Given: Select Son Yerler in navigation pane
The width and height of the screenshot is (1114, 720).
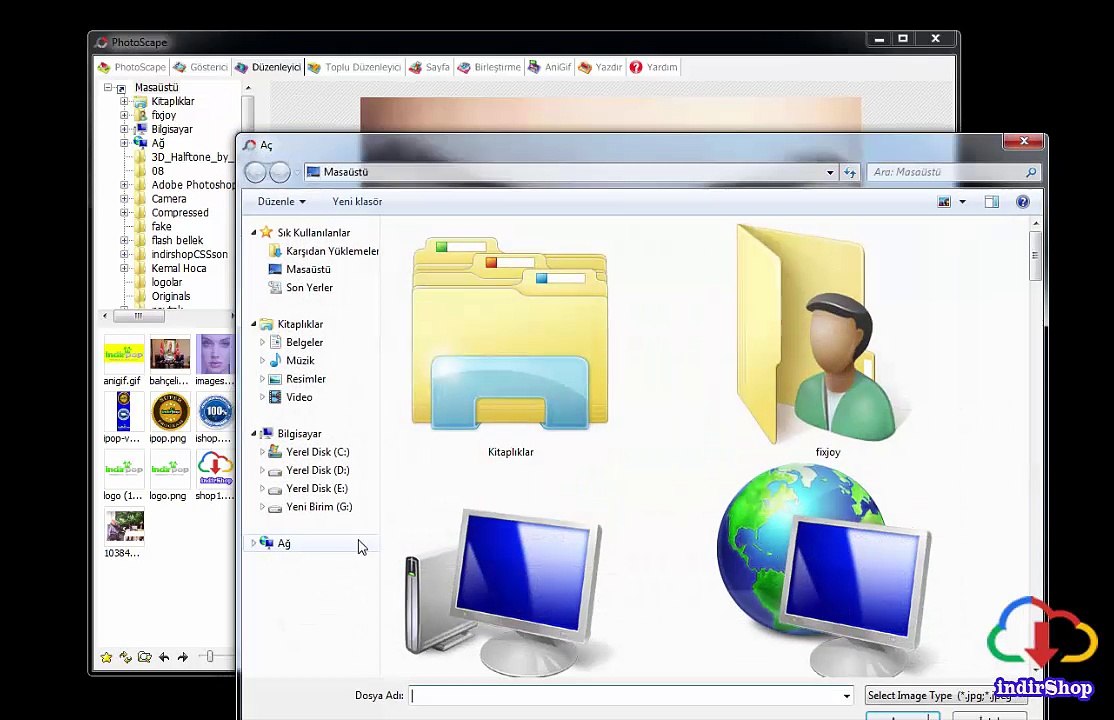Looking at the screenshot, I should click(x=301, y=288).
